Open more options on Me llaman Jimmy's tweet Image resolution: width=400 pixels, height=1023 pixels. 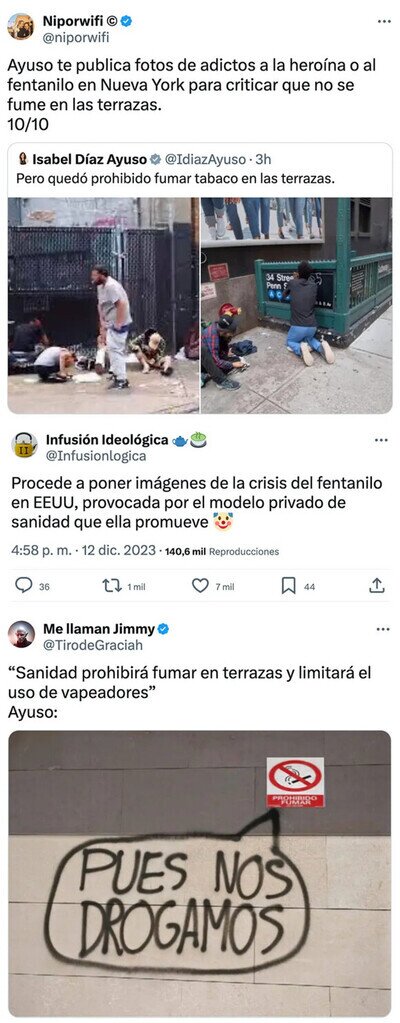pos(384,630)
